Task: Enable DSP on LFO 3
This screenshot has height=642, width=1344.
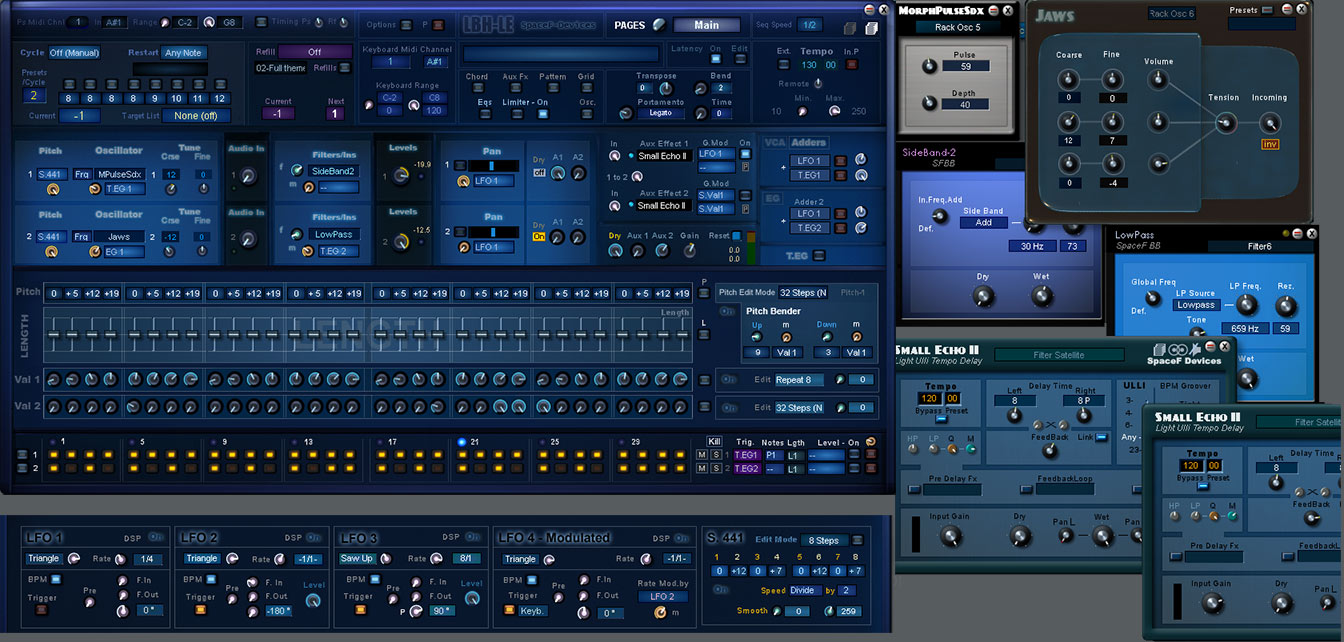Action: pyautogui.click(x=472, y=537)
